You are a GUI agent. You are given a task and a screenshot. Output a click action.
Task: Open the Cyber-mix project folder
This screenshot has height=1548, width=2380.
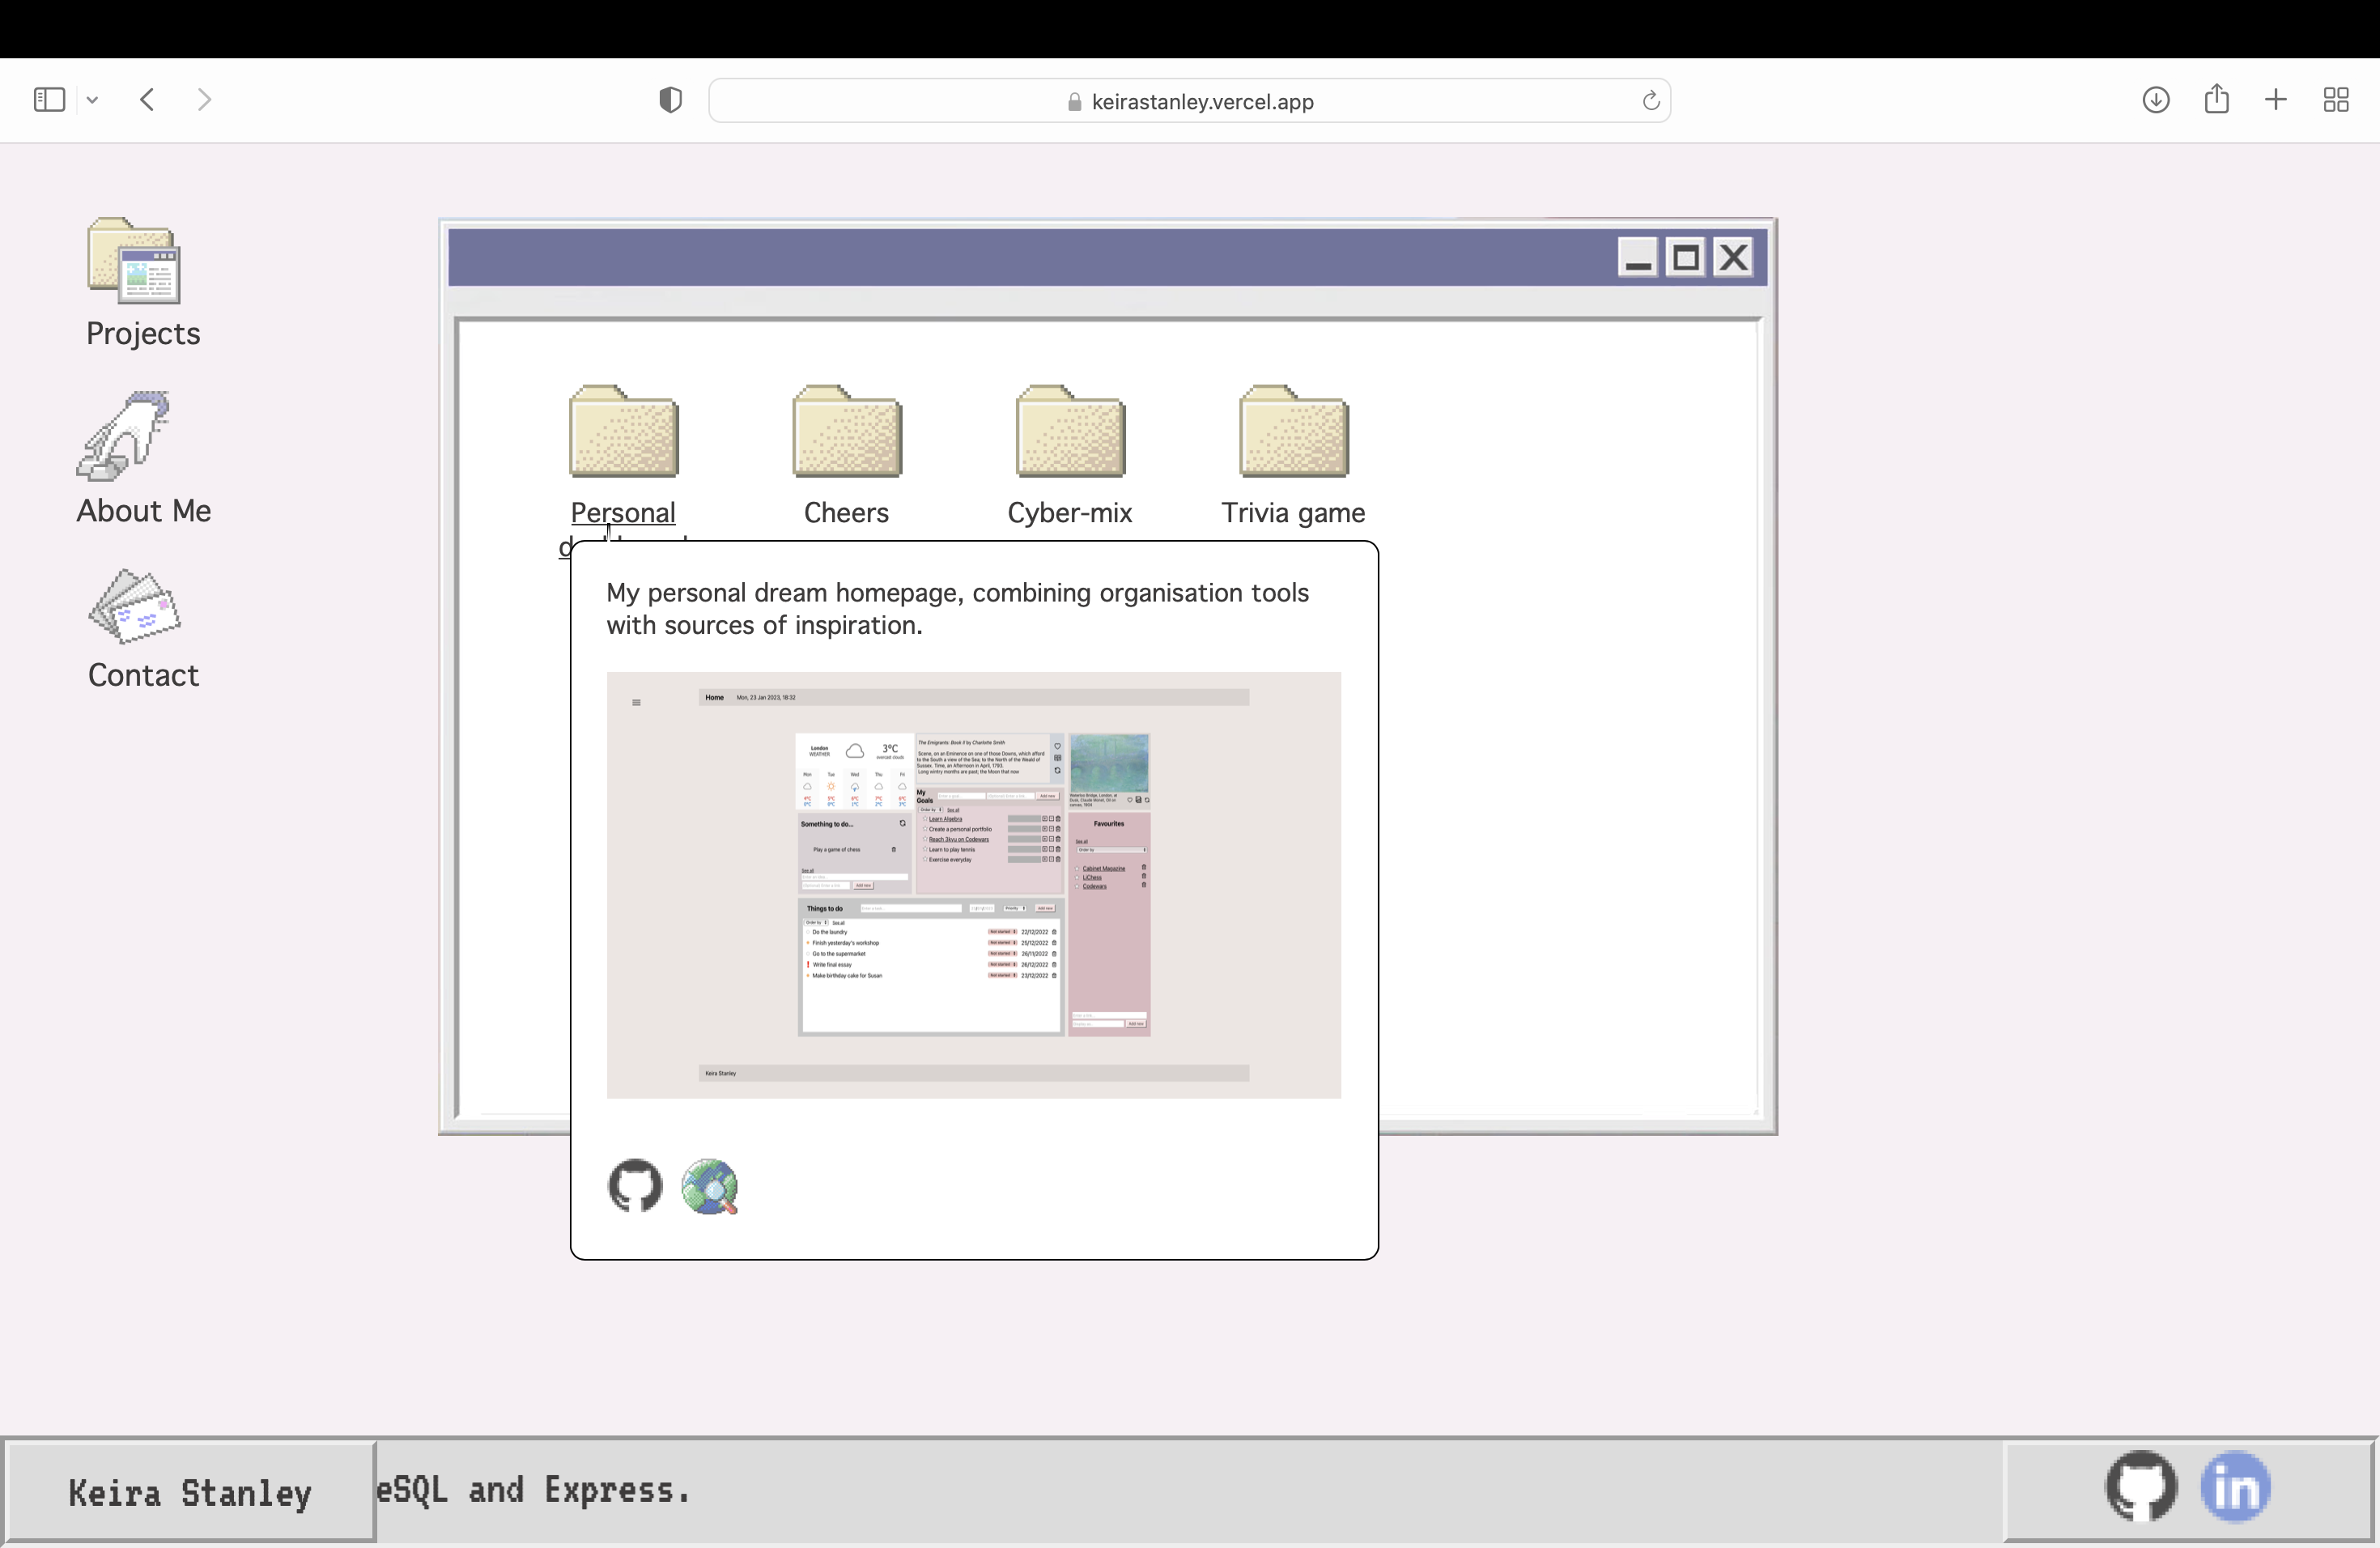[x=1069, y=432]
